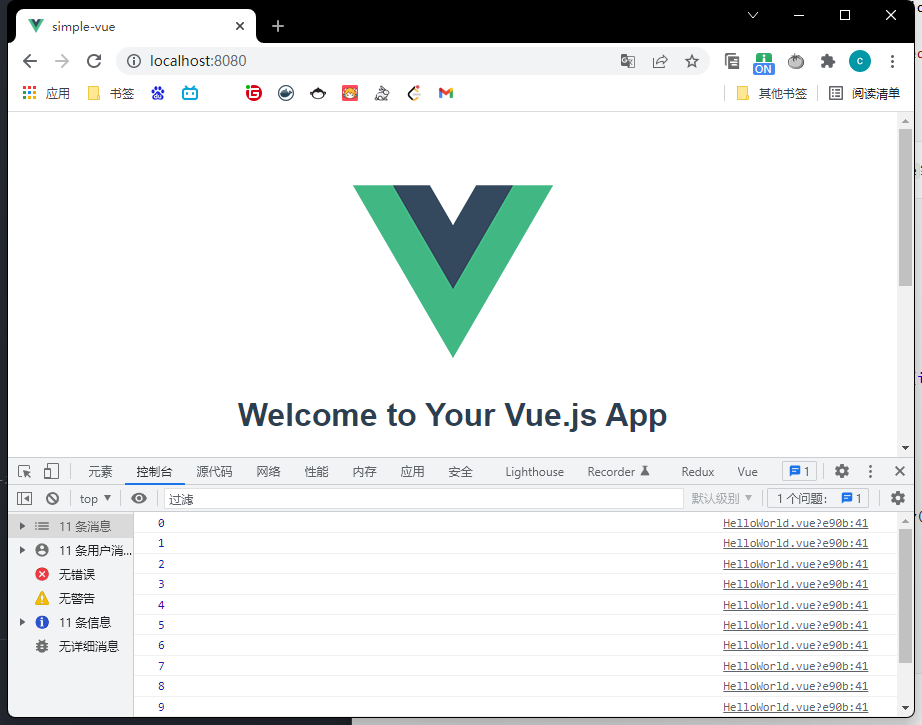This screenshot has height=725, width=922.
Task: Click the inspect element picker icon
Action: (25, 472)
